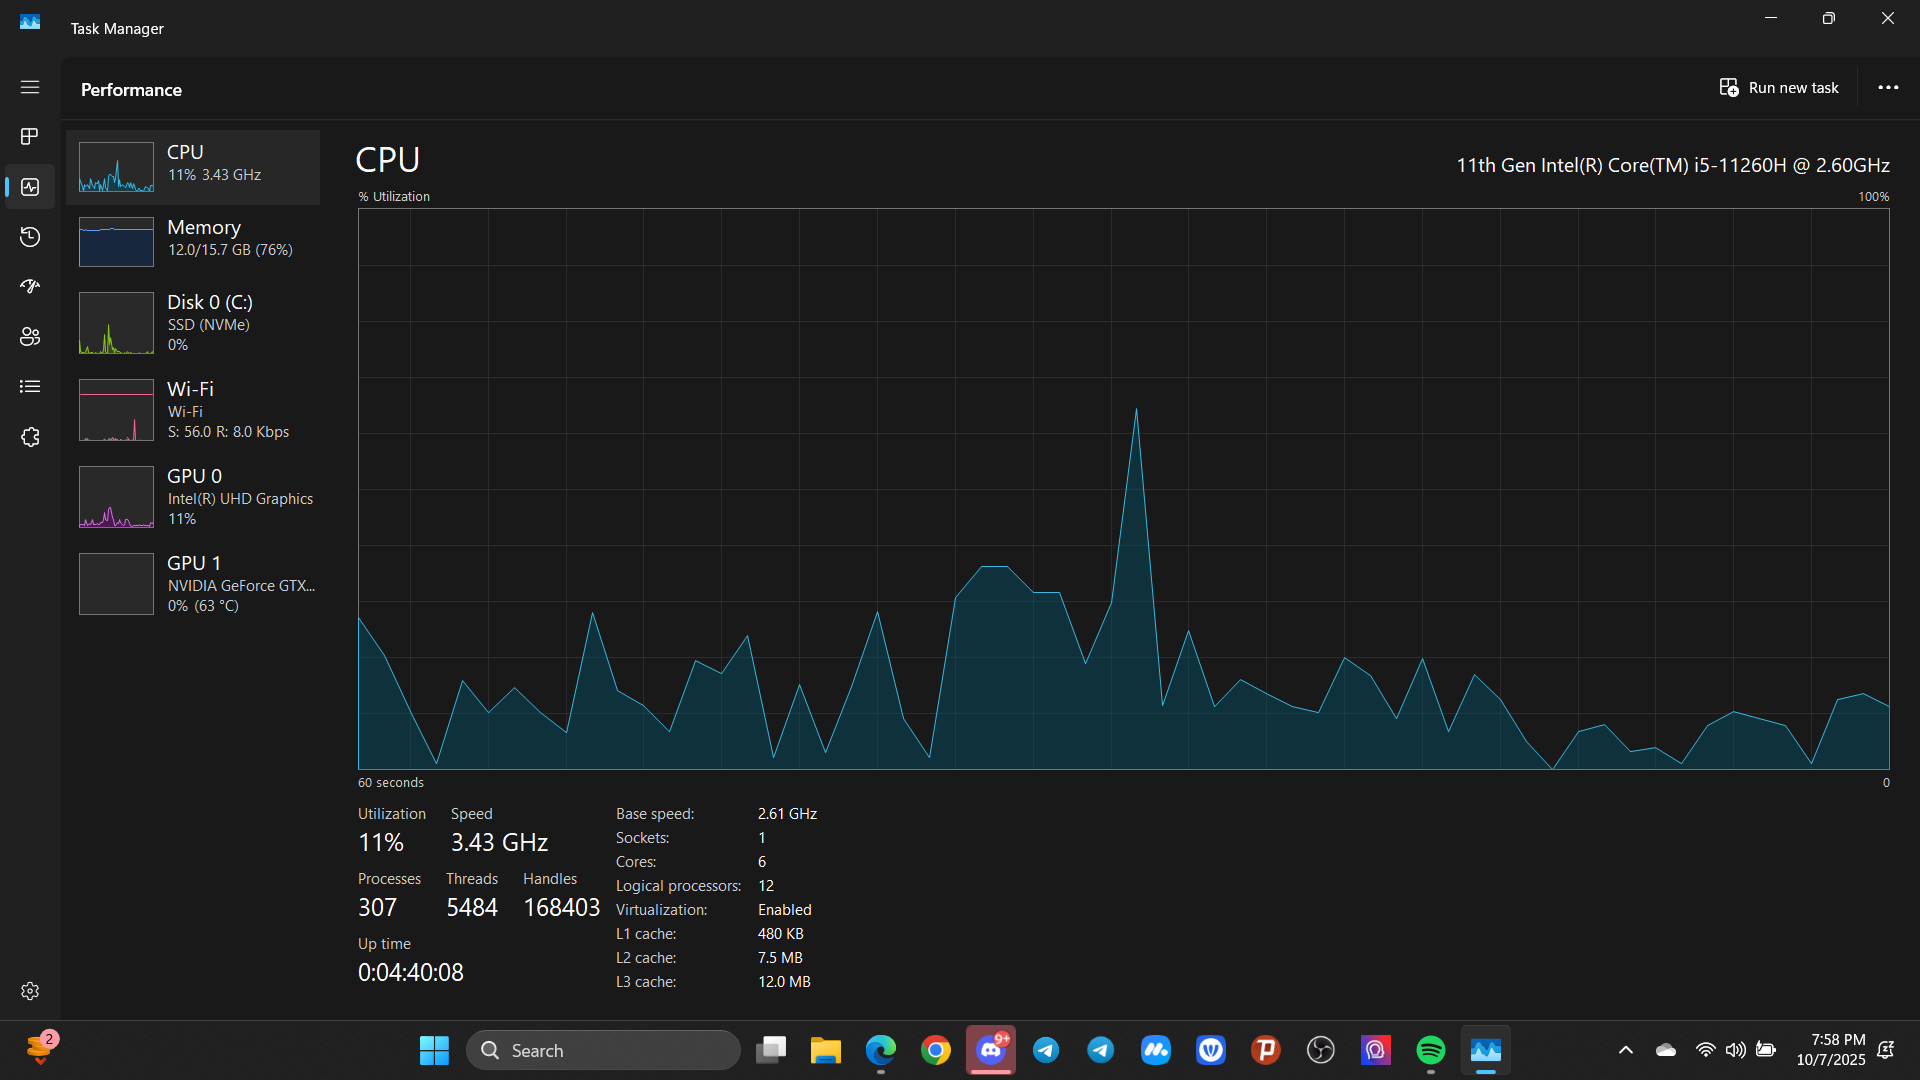Click the taskbar Search box

point(603,1050)
